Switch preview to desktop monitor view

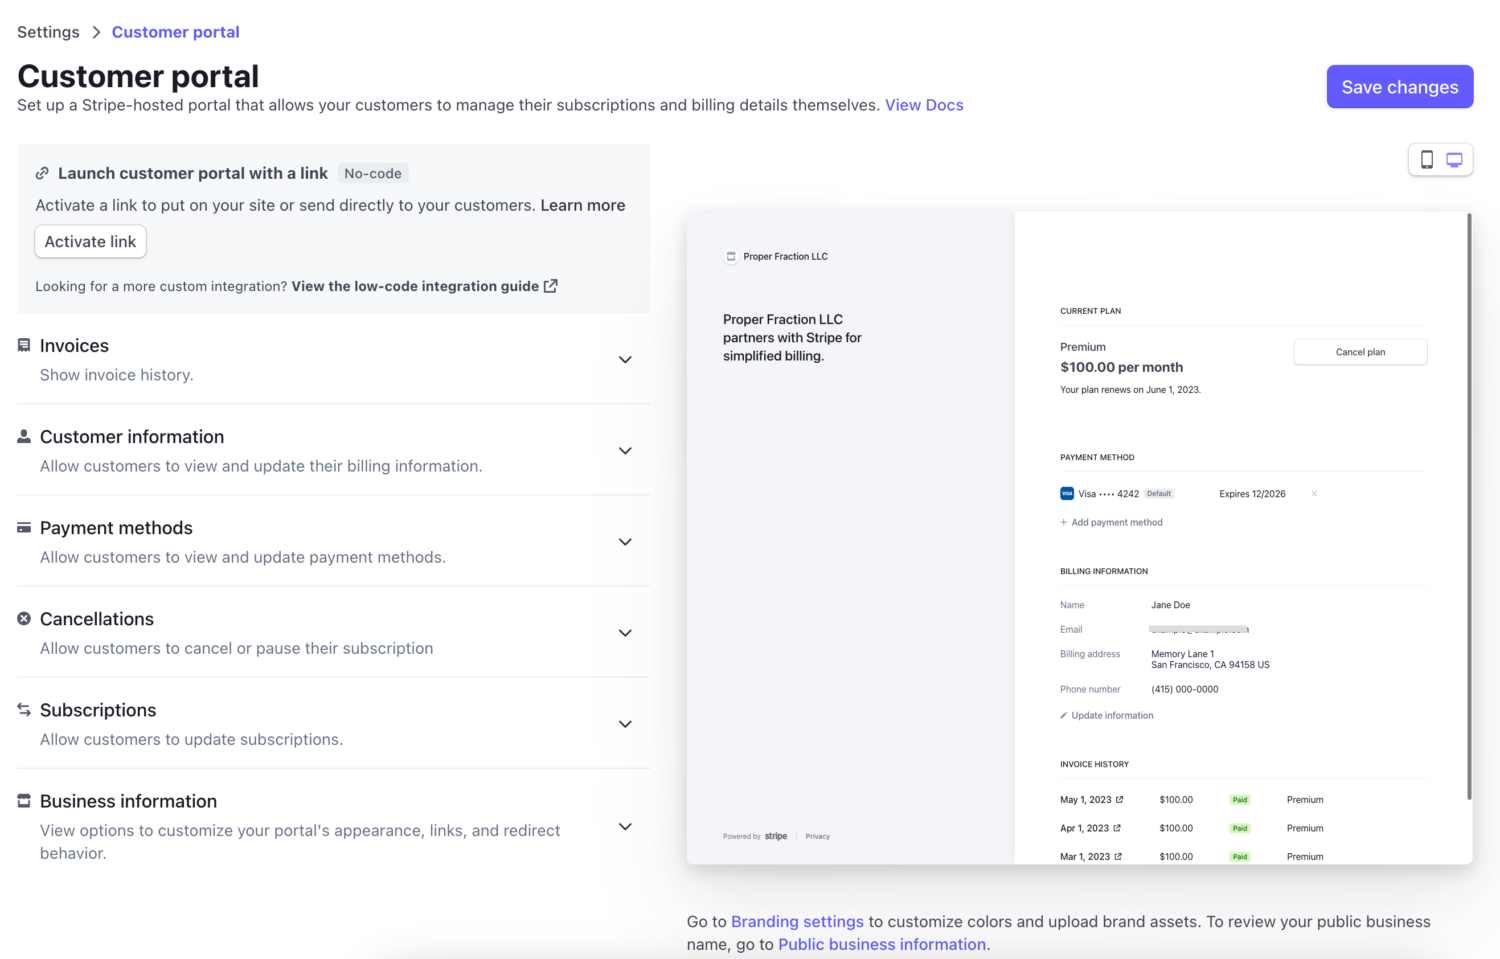[x=1455, y=160]
